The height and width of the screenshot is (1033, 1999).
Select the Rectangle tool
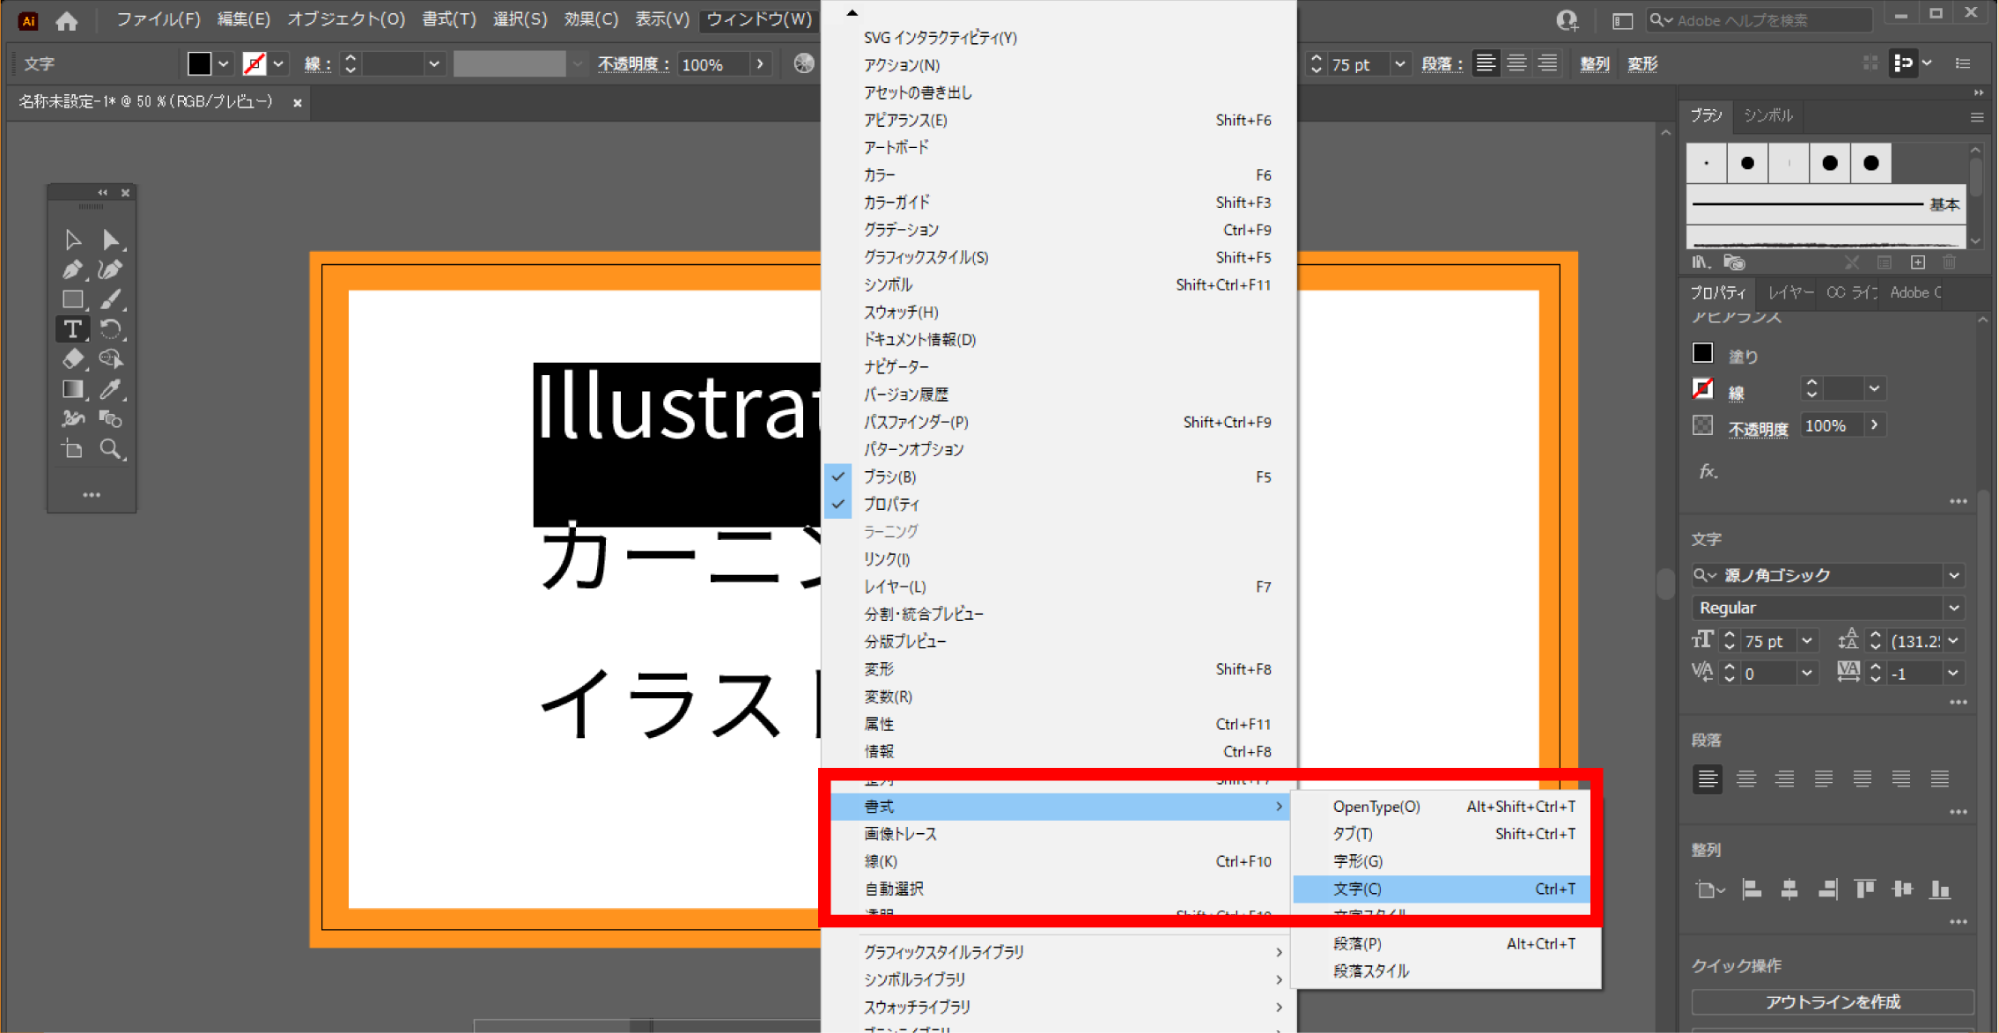(x=73, y=299)
